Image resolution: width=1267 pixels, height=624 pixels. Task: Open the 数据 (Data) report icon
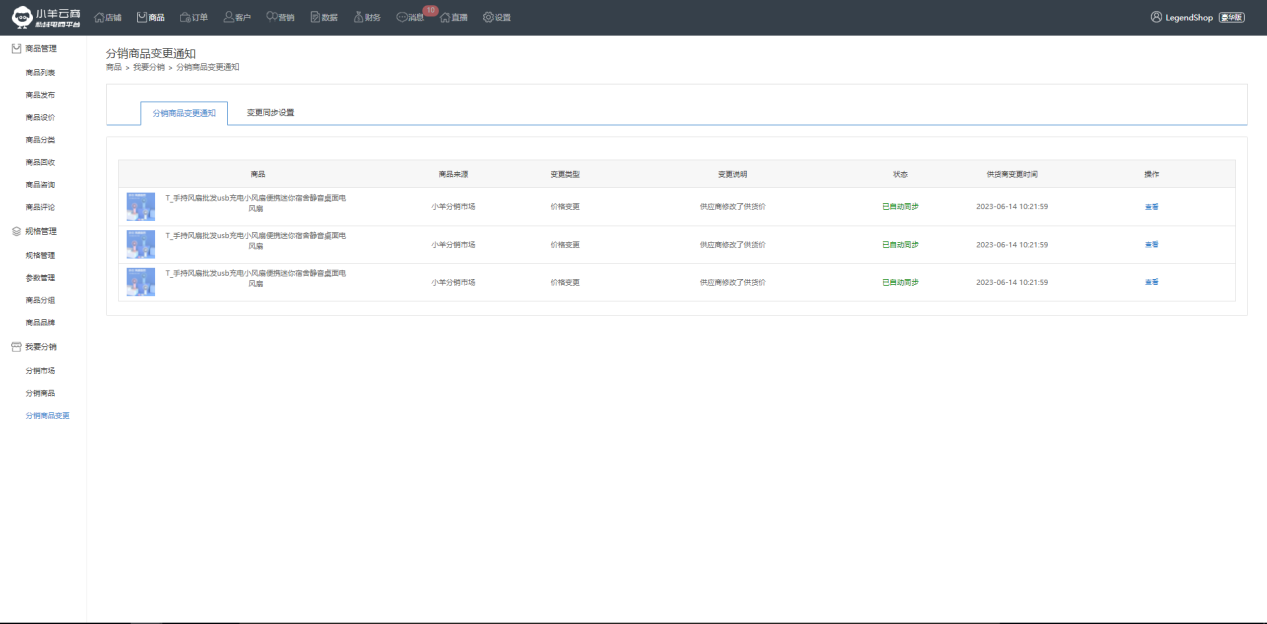coord(316,17)
